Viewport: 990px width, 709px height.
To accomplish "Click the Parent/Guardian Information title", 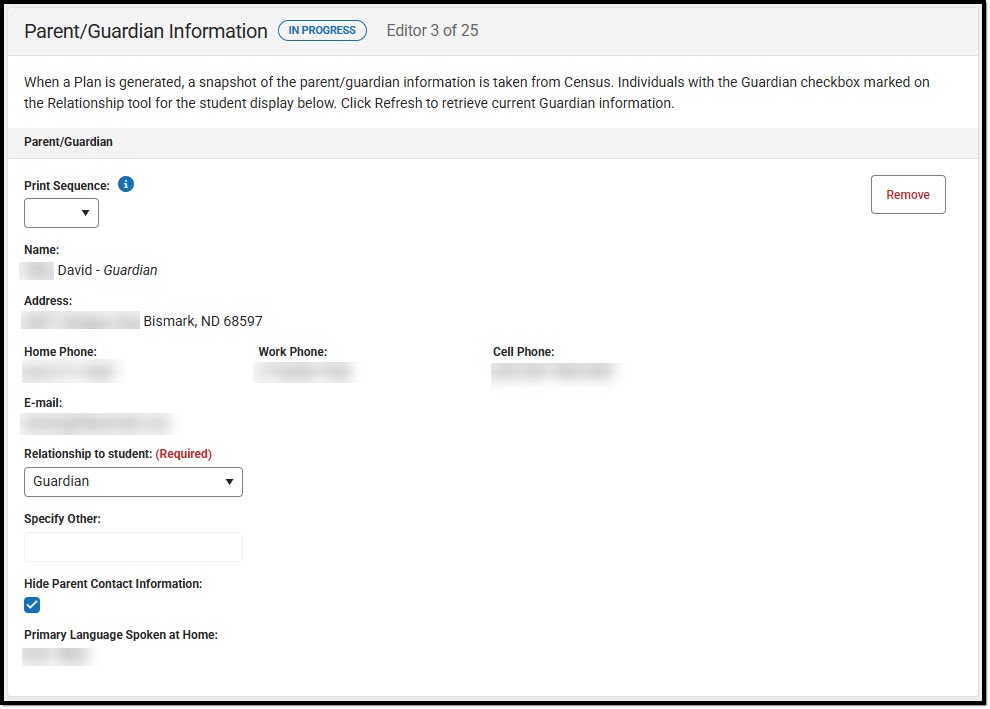I will pos(145,31).
